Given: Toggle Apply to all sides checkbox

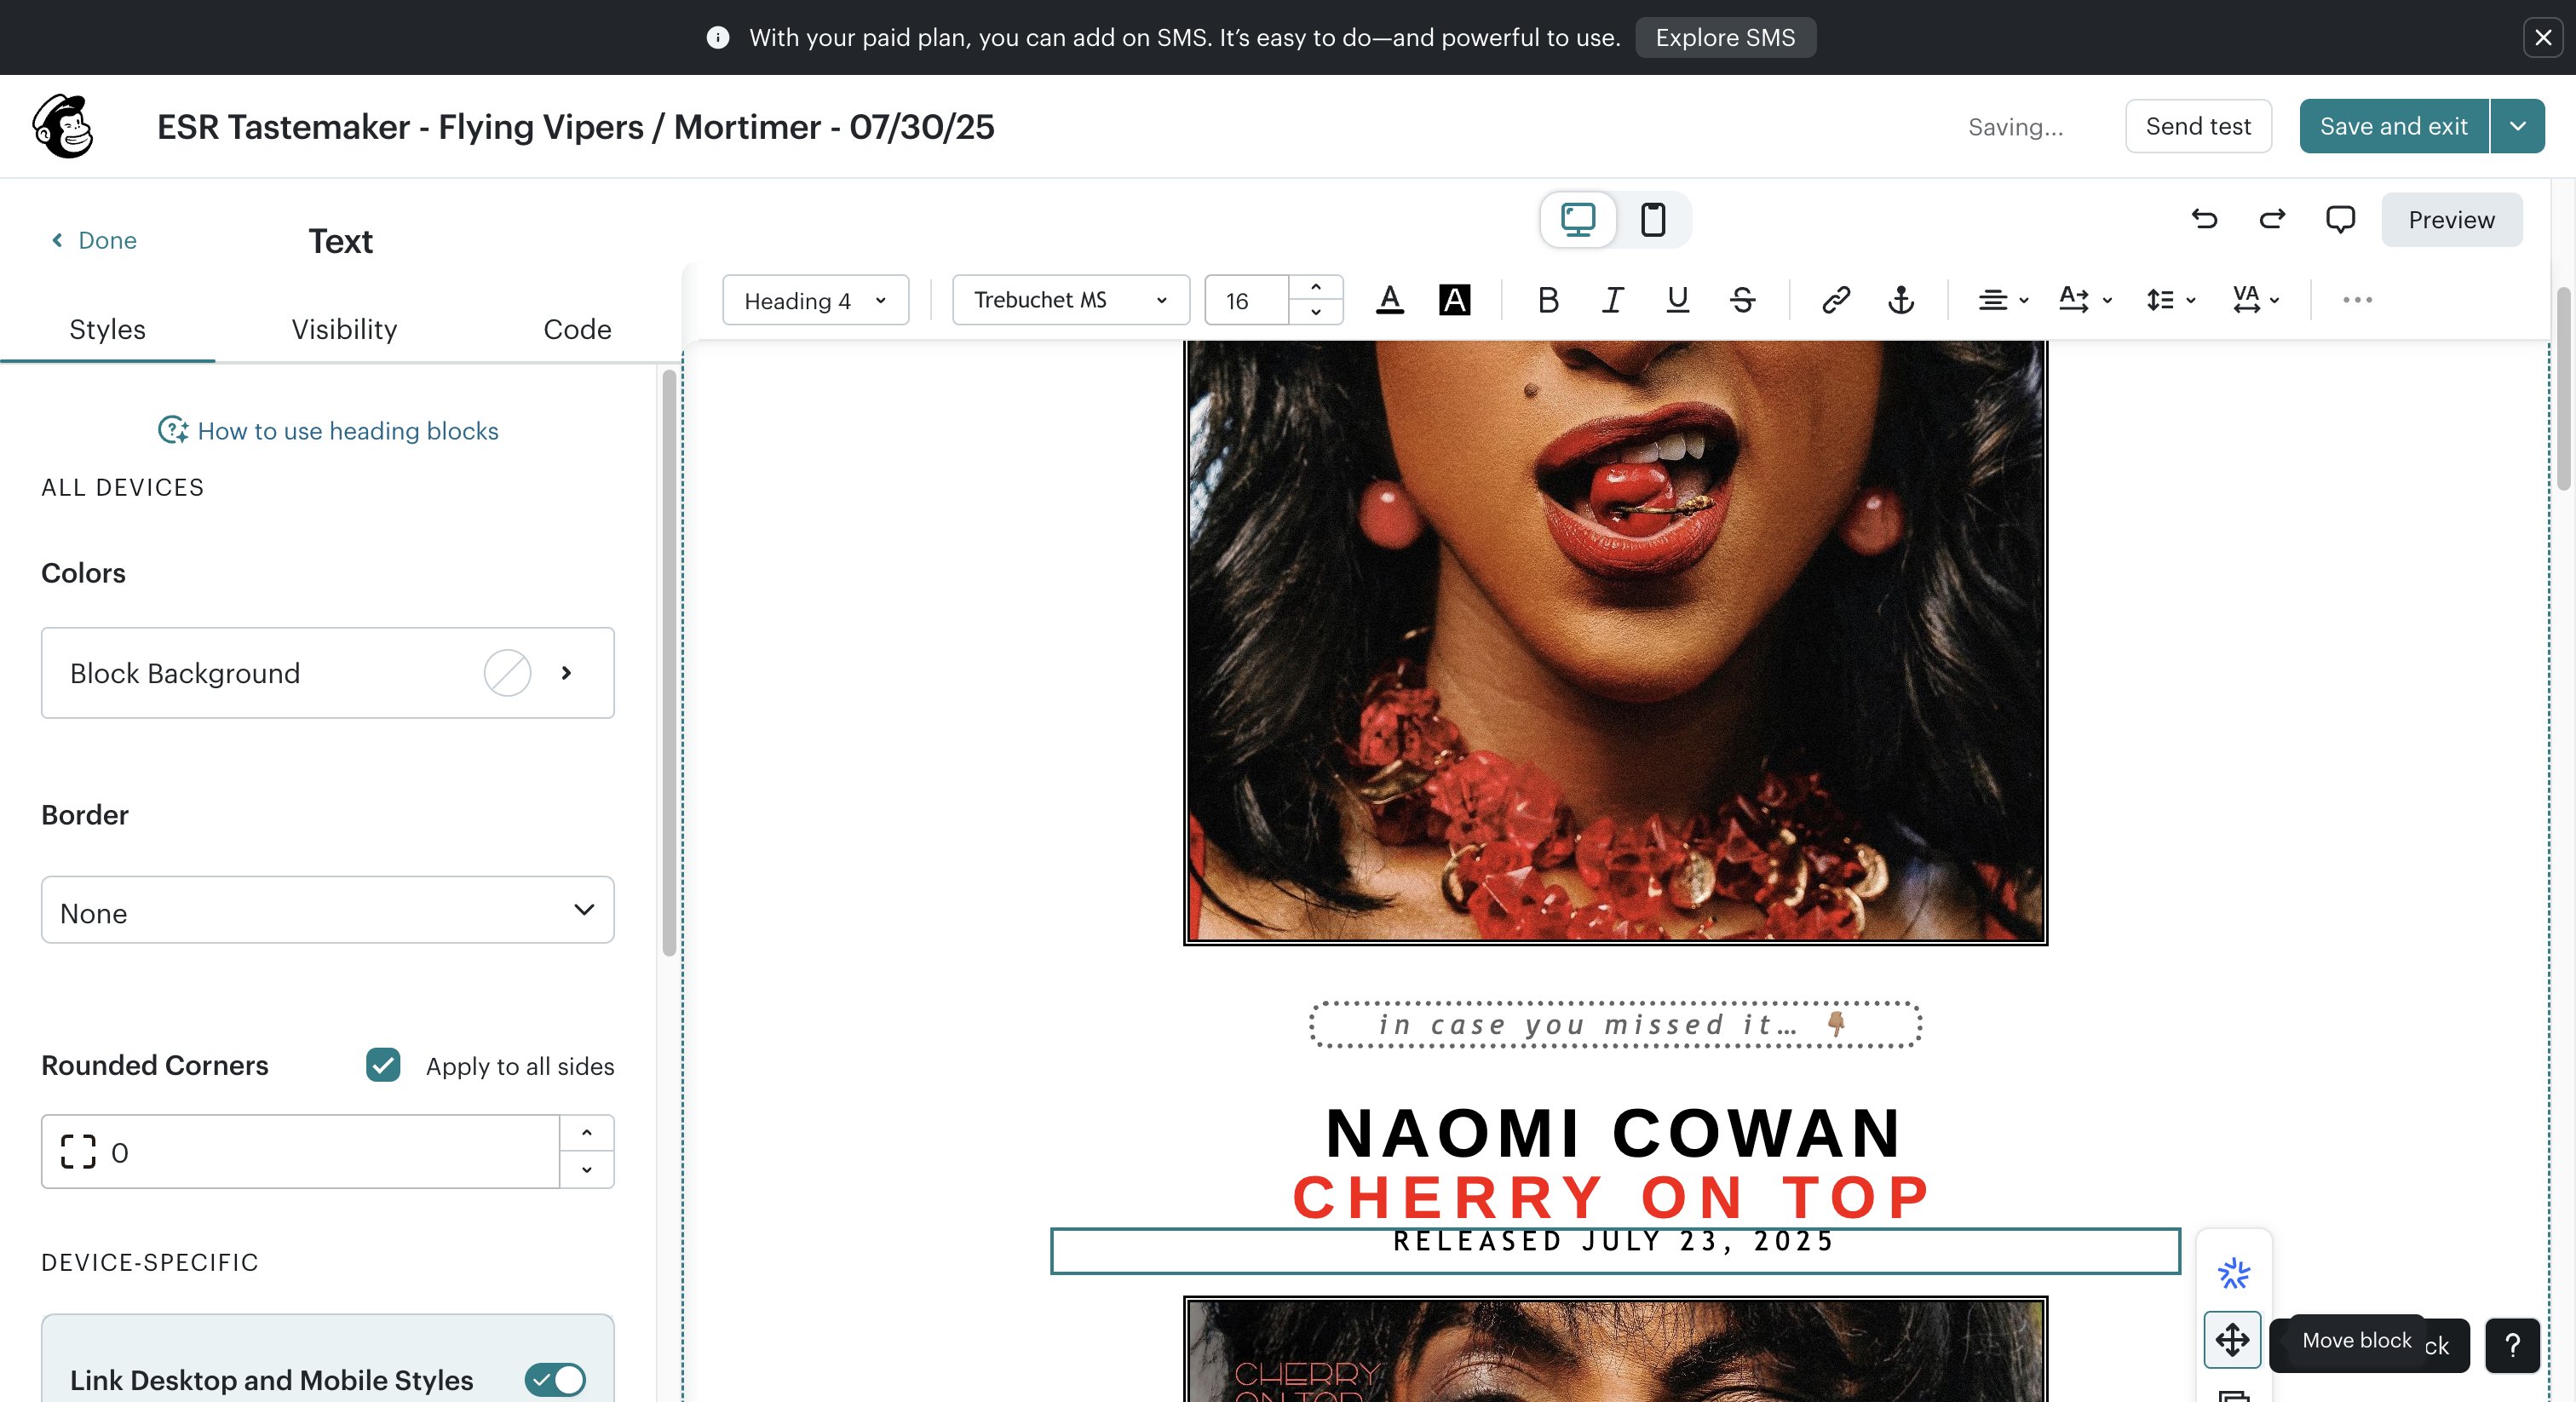Looking at the screenshot, I should [x=383, y=1065].
